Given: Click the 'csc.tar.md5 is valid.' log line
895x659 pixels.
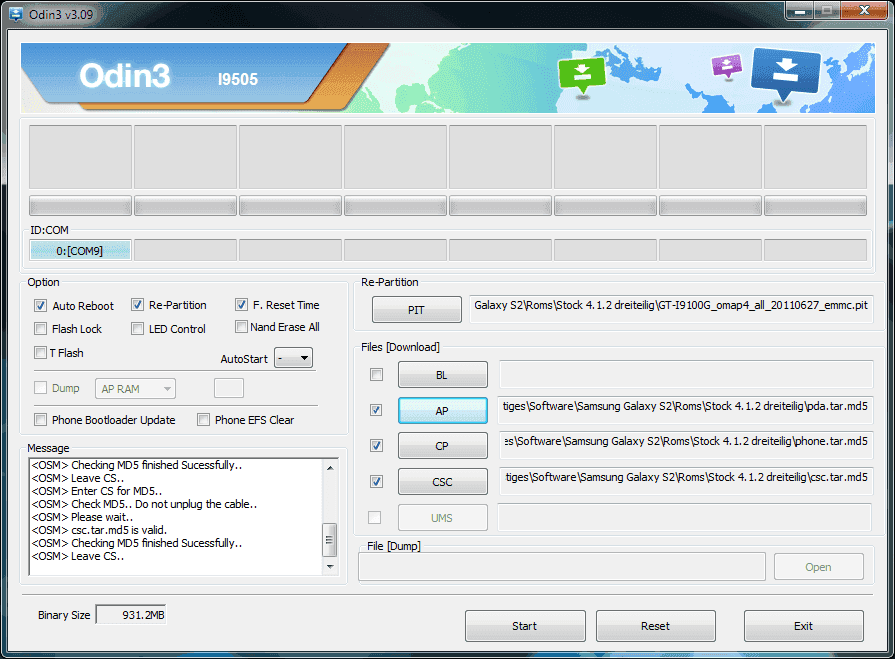Looking at the screenshot, I should [99, 530].
